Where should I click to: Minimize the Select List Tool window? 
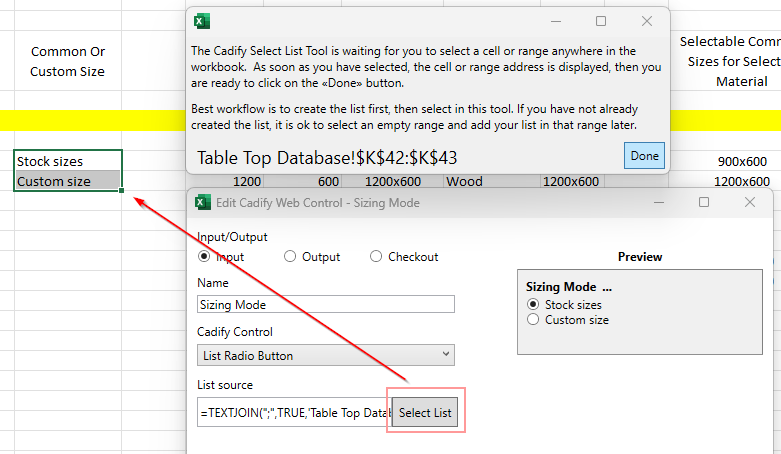556,21
